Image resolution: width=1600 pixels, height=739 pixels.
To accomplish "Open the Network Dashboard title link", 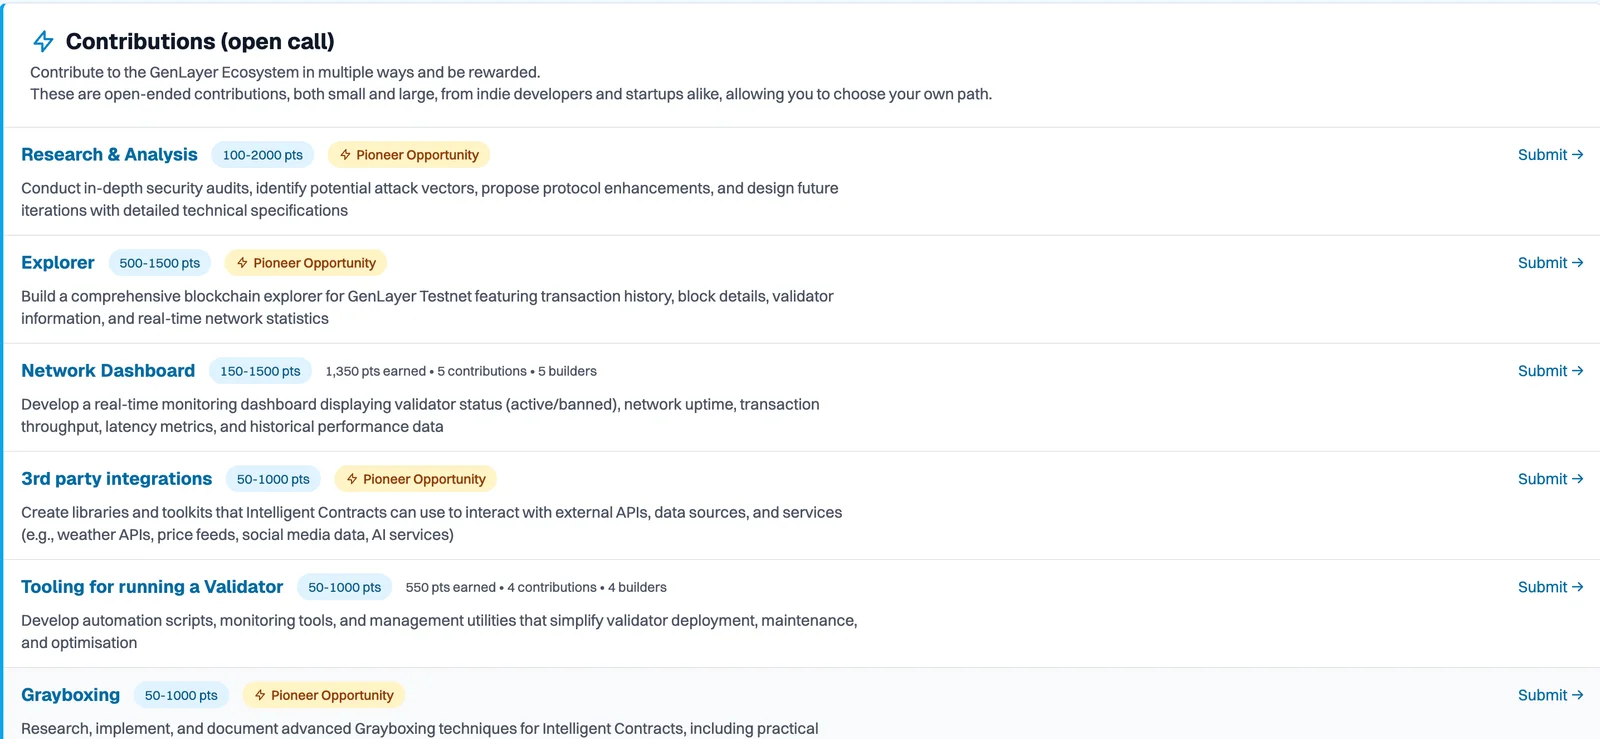I will (x=108, y=371).
